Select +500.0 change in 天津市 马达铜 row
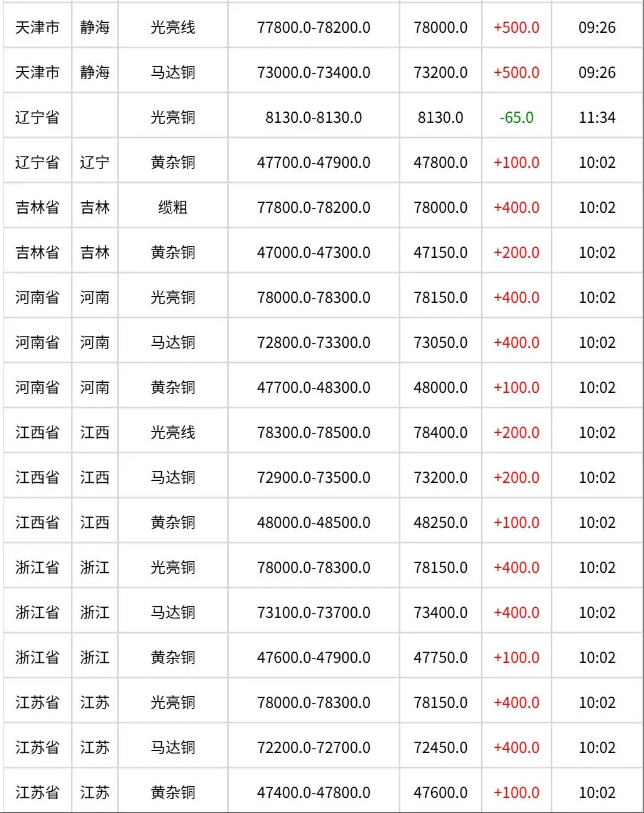 coord(516,72)
